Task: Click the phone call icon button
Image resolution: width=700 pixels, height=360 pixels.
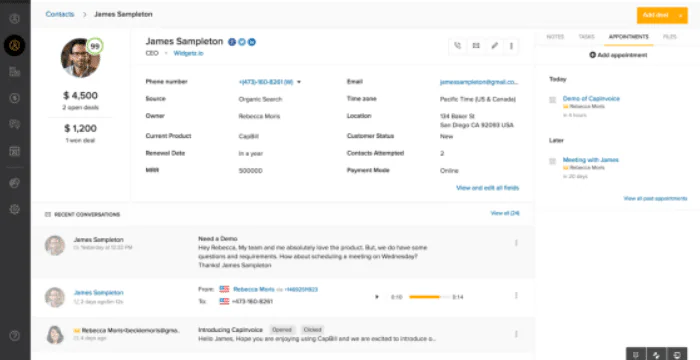Action: tap(458, 46)
